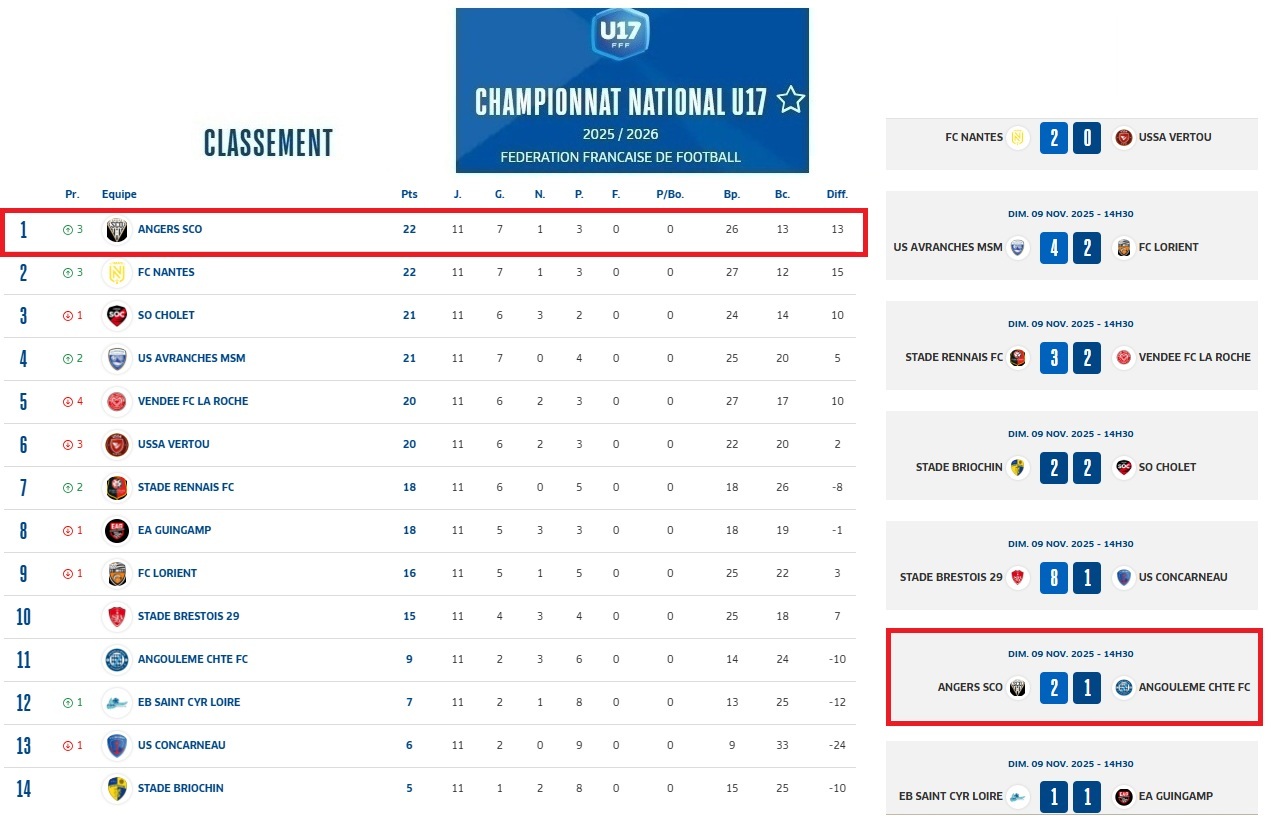This screenshot has height=834, width=1277.
Task: Click the Diff. column header
Action: click(837, 194)
